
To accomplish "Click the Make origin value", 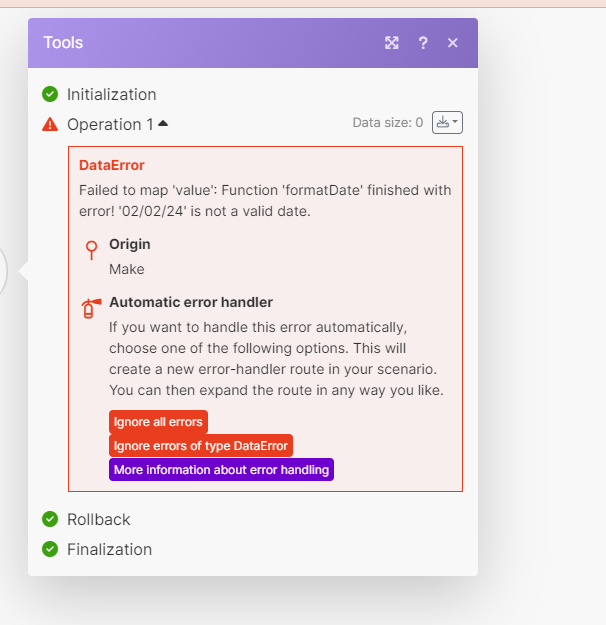I will click(x=127, y=269).
